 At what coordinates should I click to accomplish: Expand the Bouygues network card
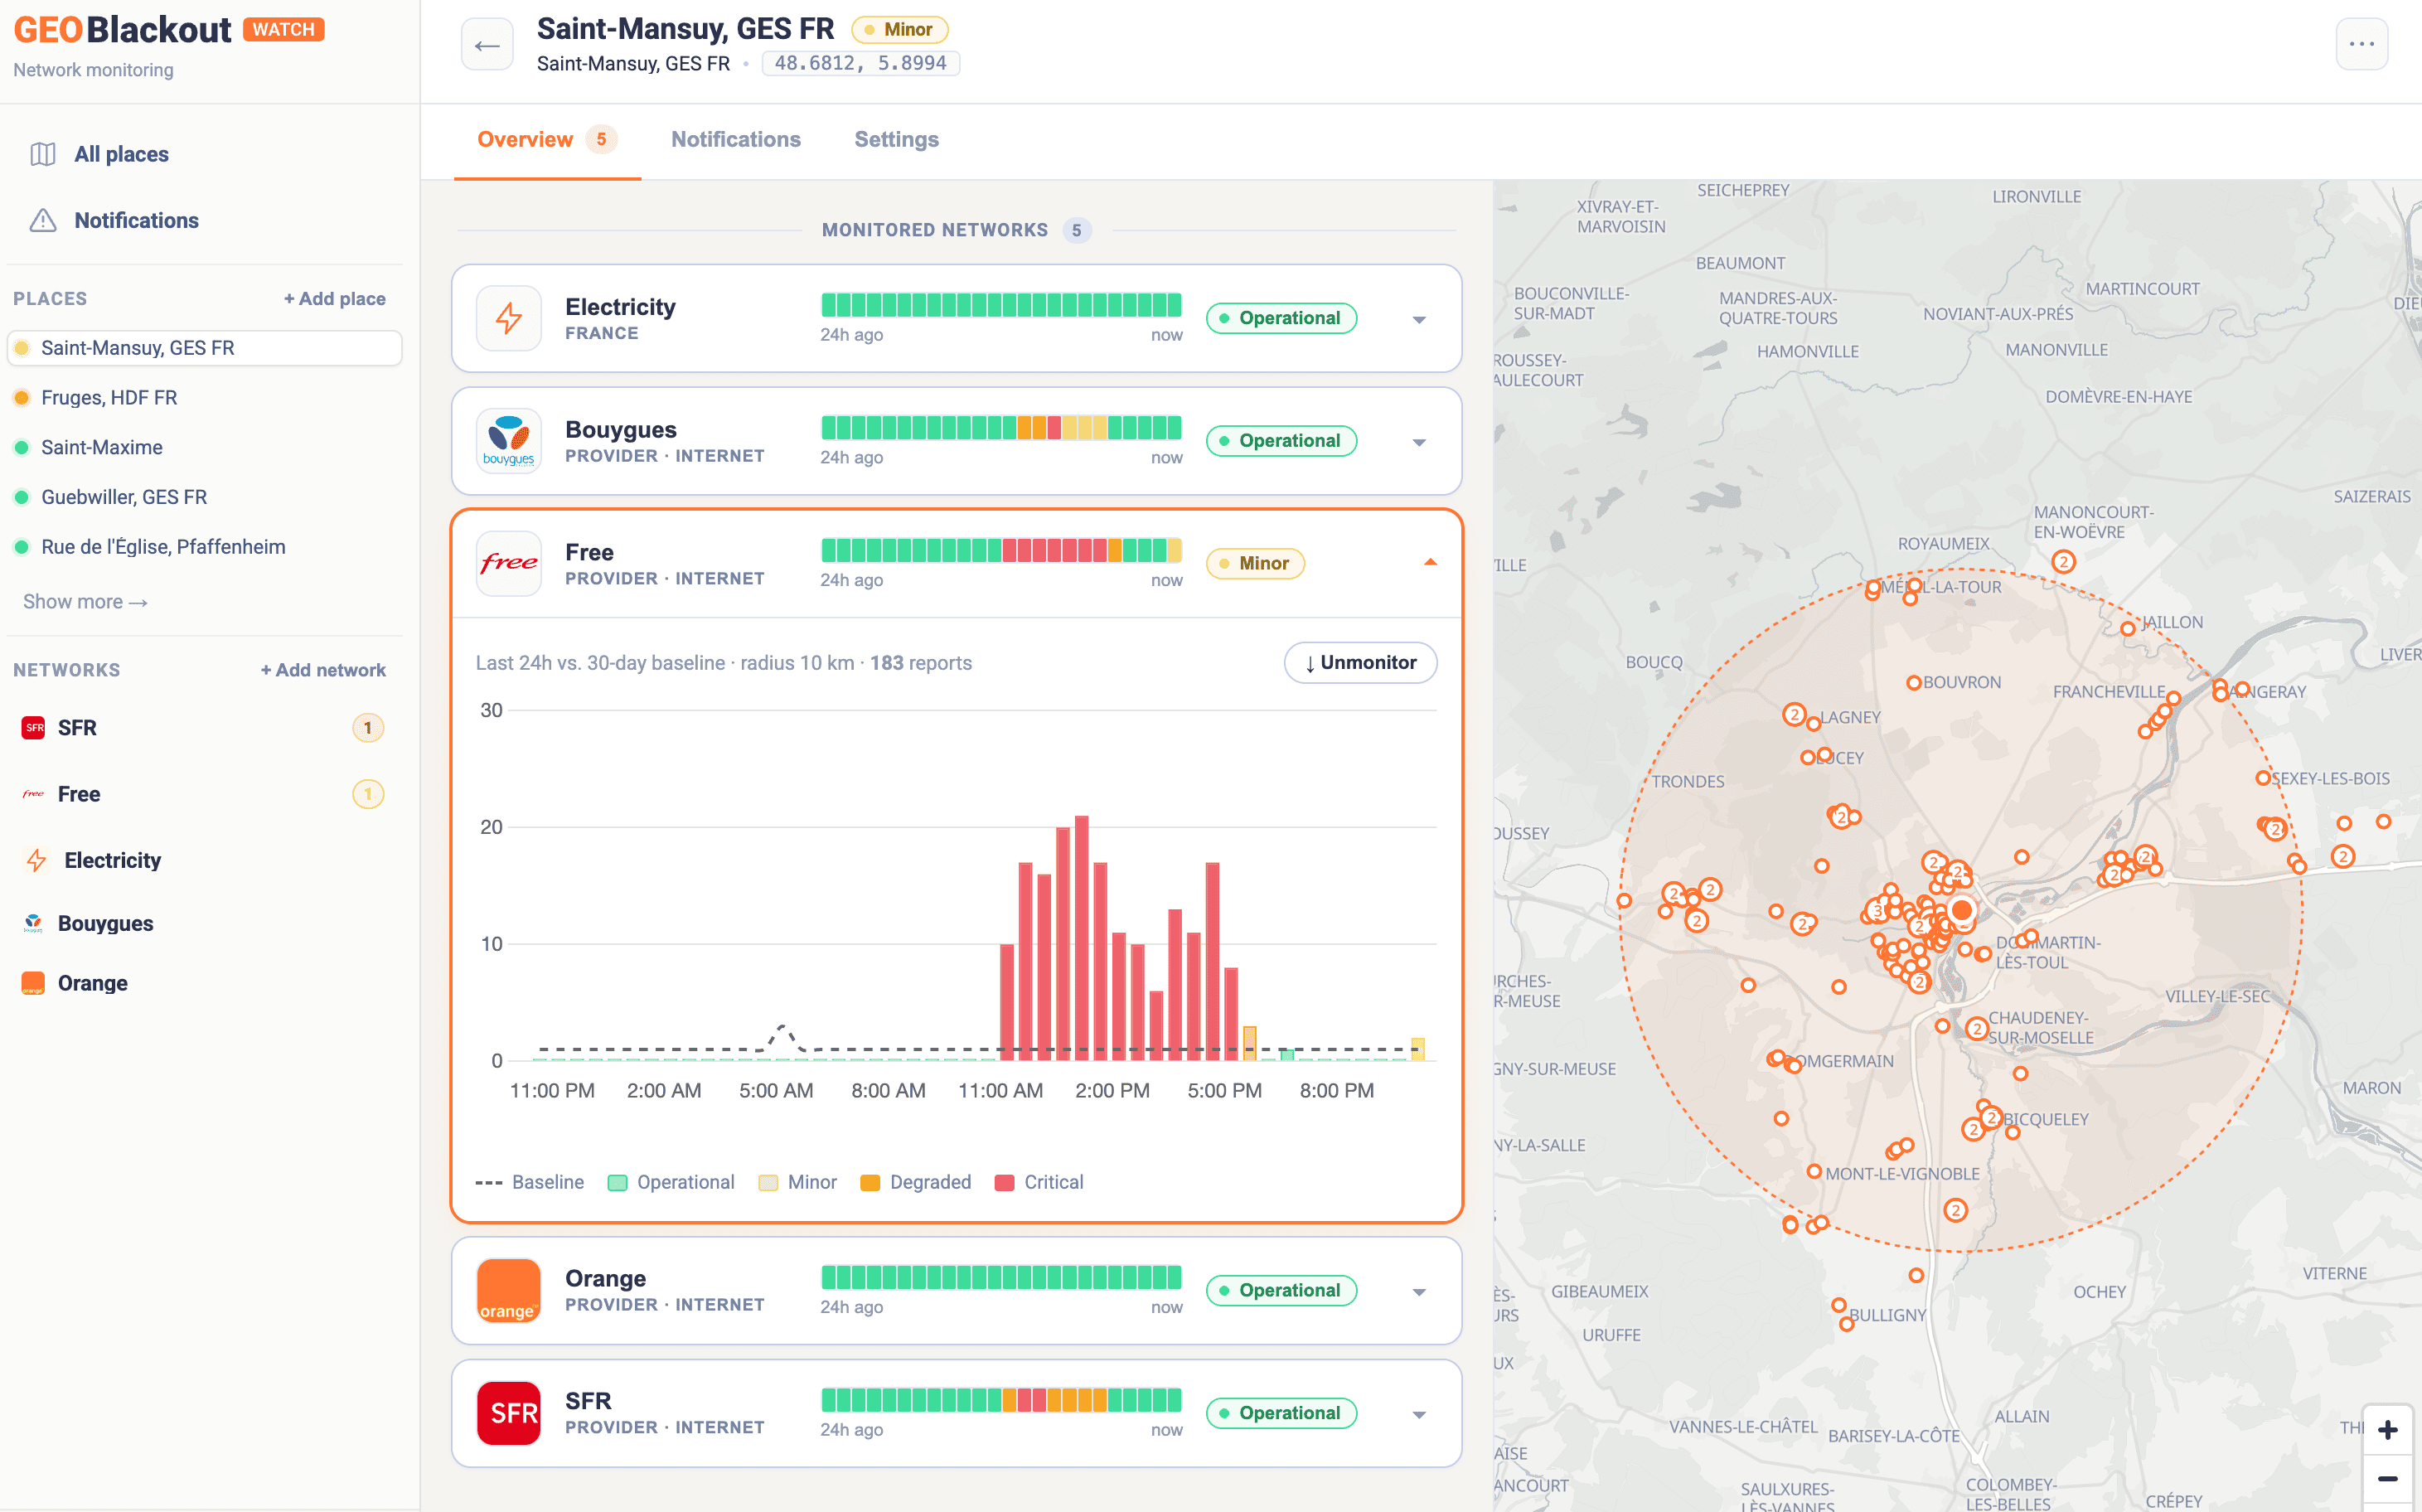coord(1418,442)
